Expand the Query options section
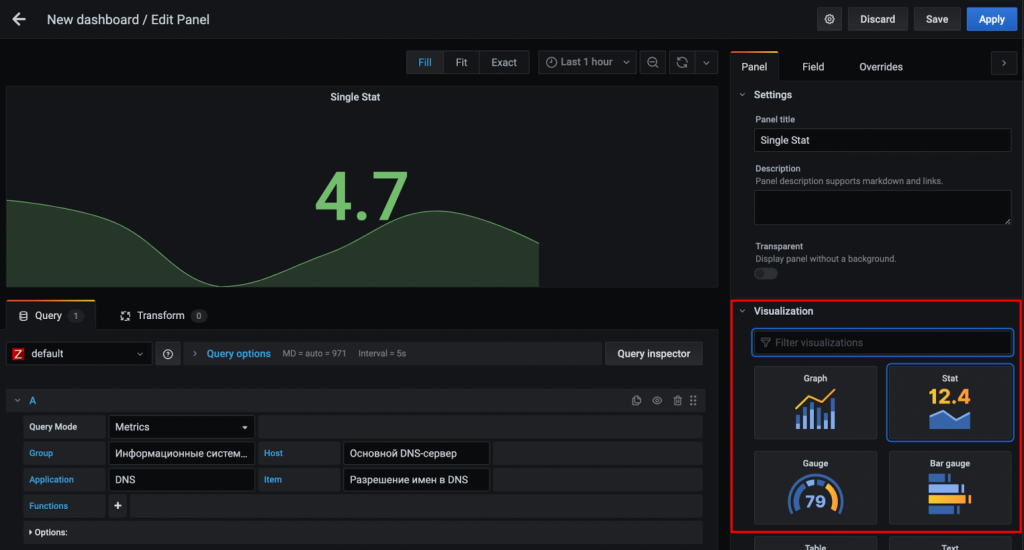Image resolution: width=1024 pixels, height=550 pixels. pyautogui.click(x=237, y=354)
